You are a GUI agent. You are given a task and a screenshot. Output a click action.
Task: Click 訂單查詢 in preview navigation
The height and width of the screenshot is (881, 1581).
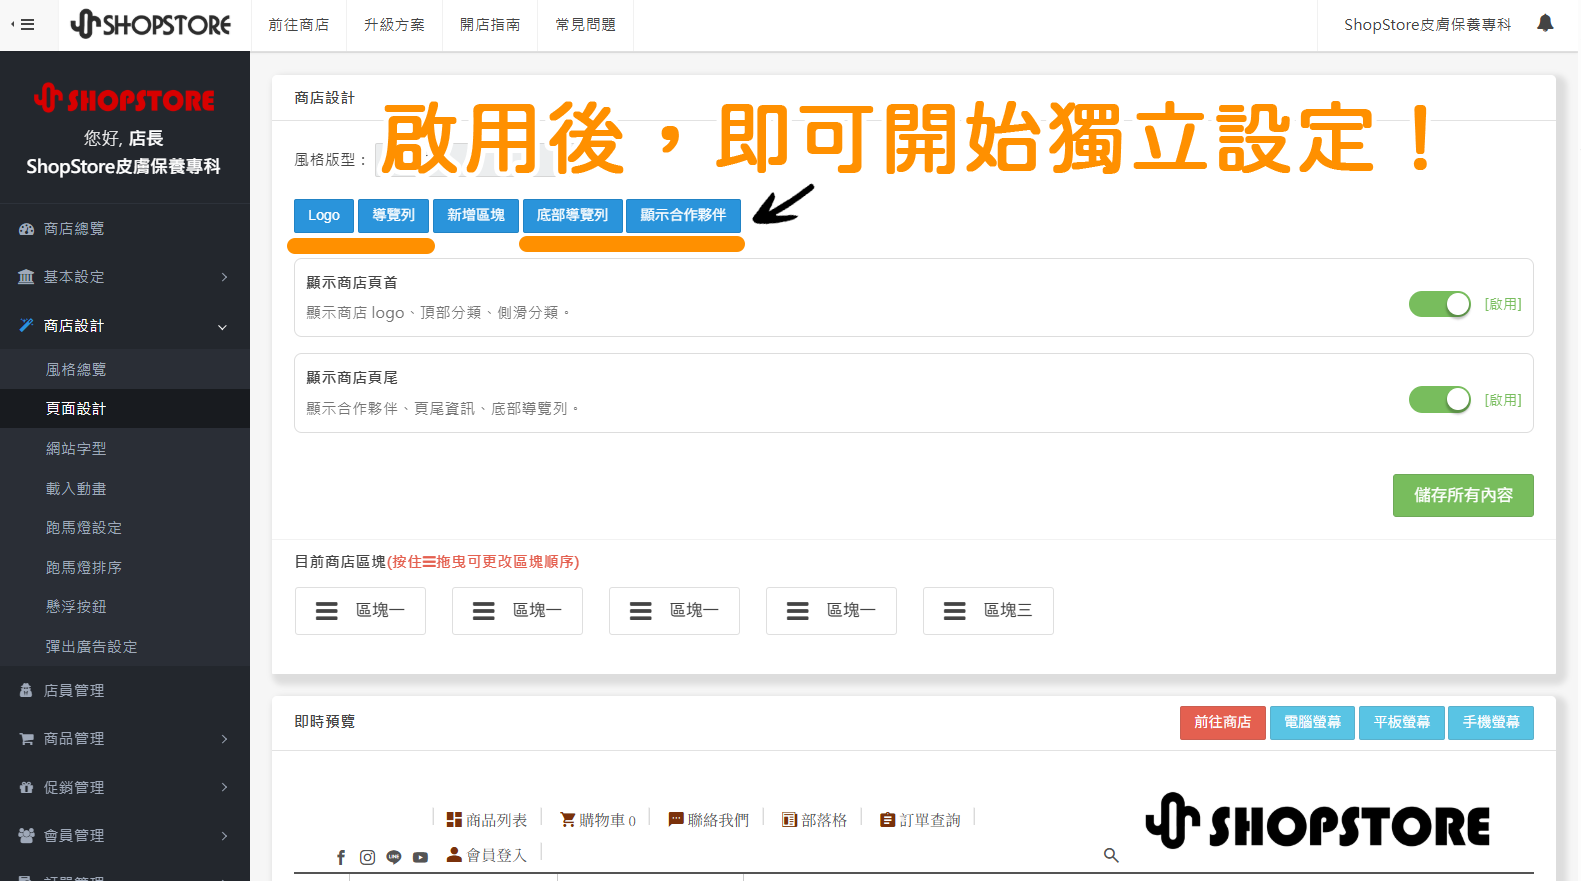click(920, 820)
